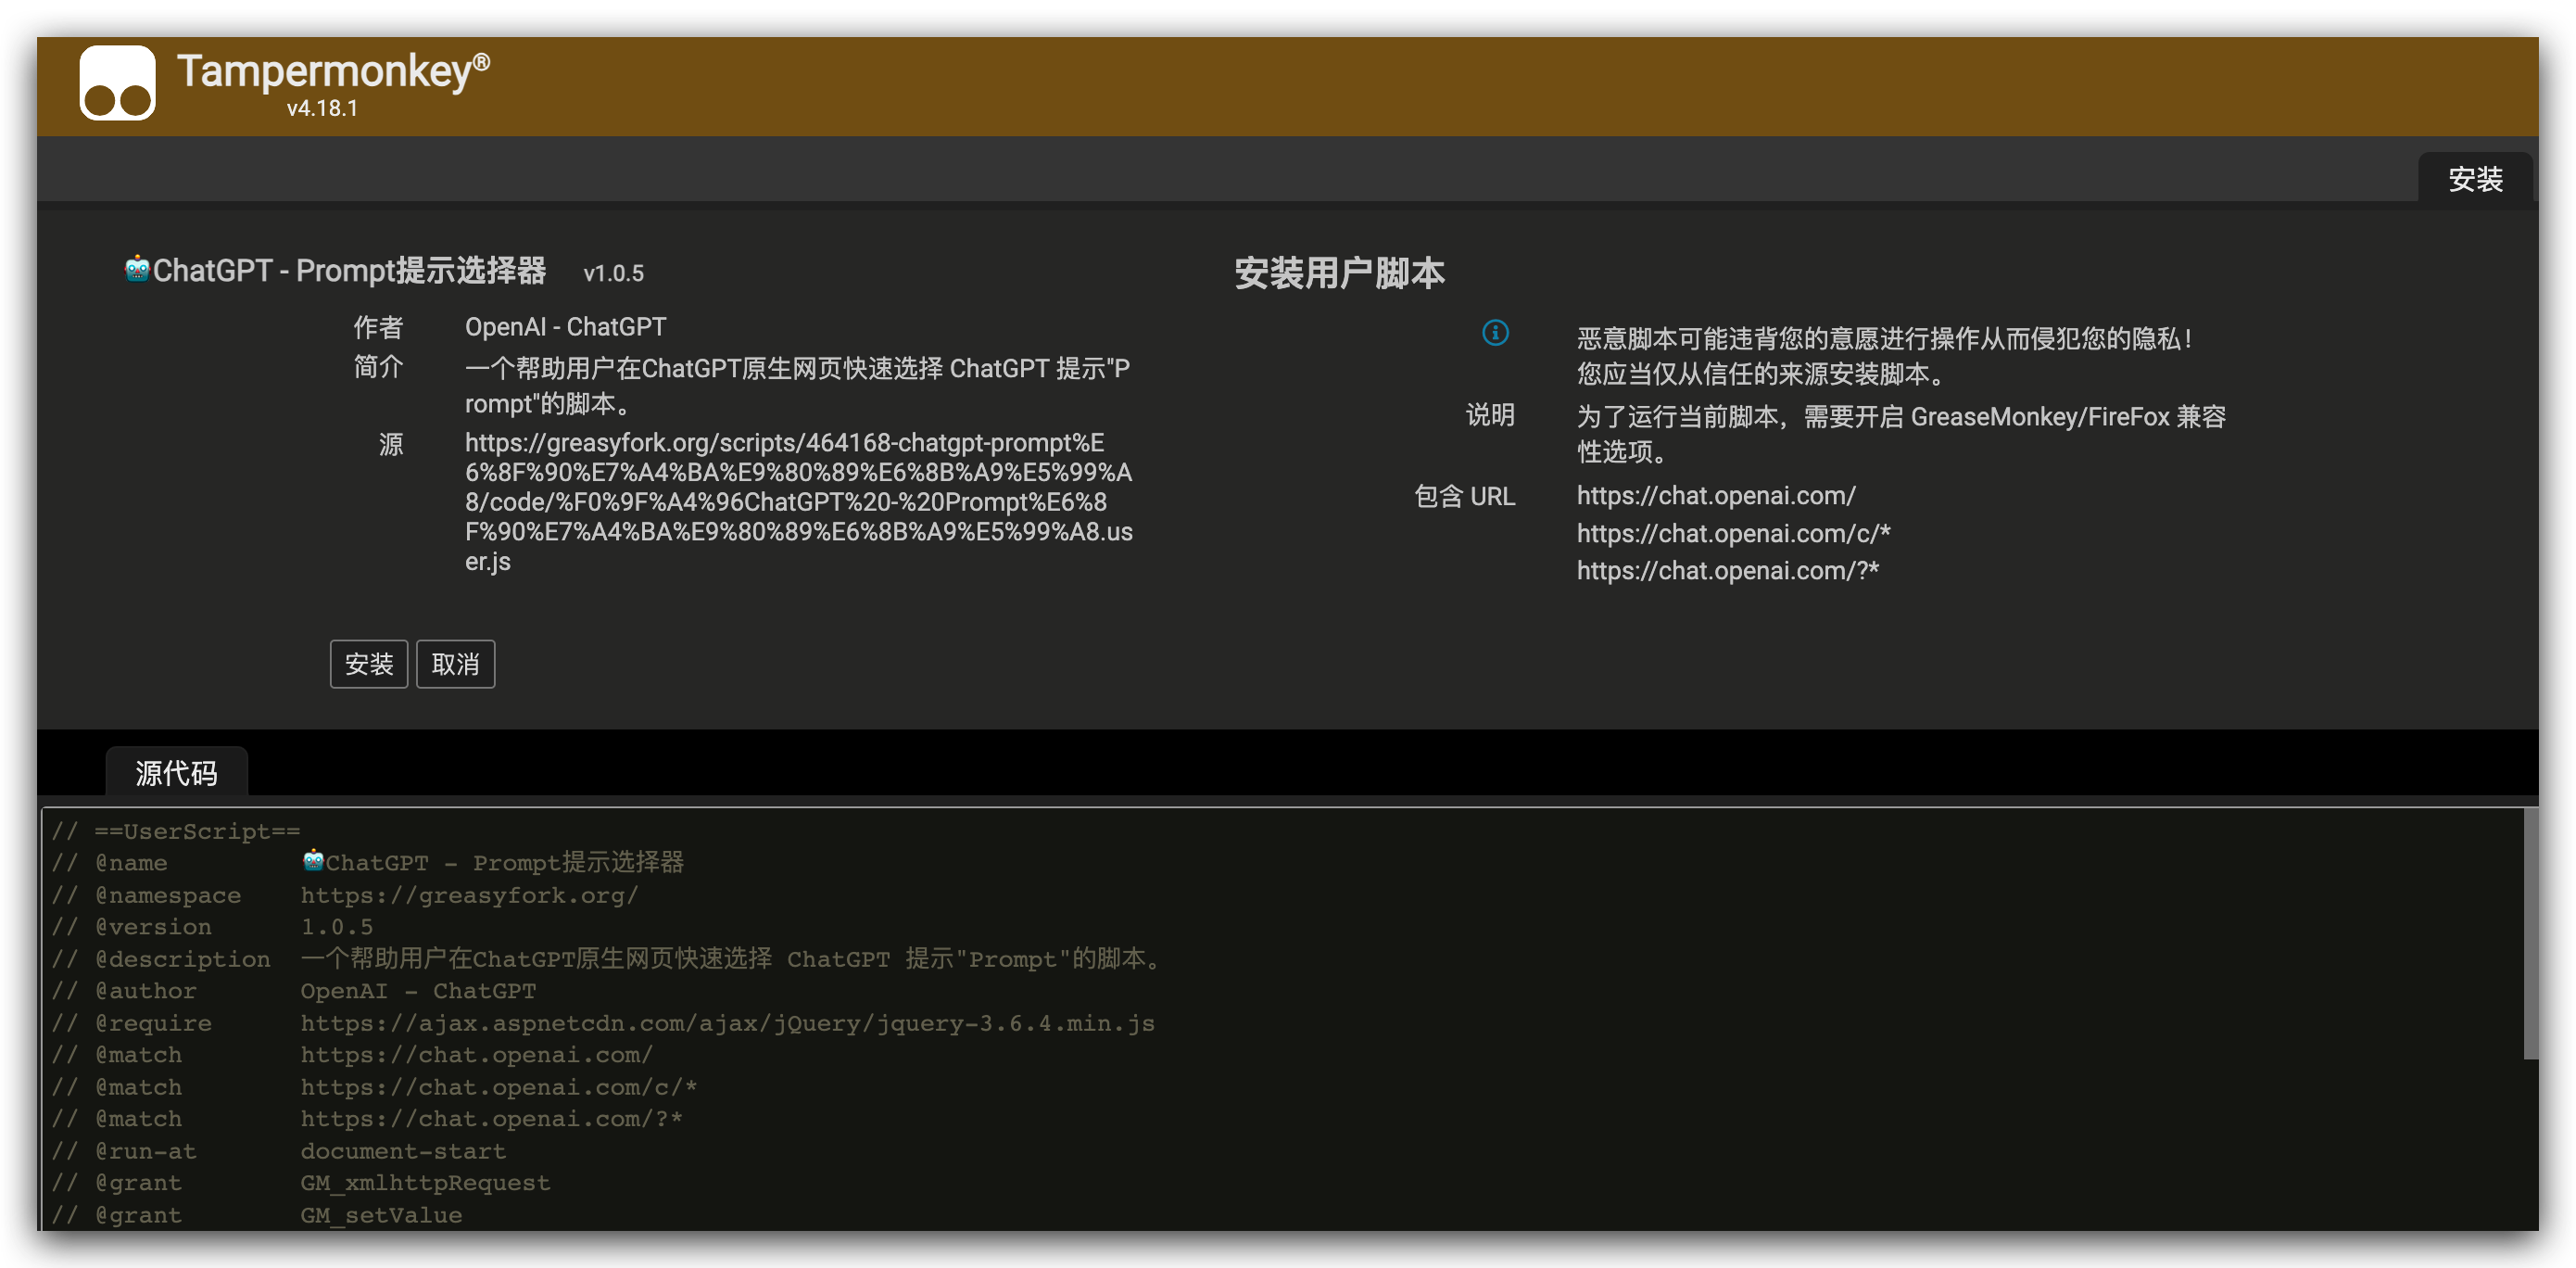
Task: Click the robot emoji in the @name source line
Action: [313, 861]
